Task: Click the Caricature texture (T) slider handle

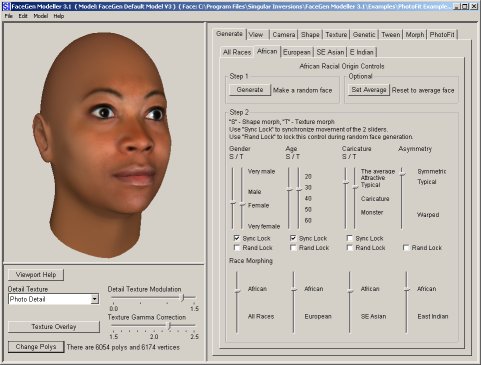Action: click(x=355, y=187)
